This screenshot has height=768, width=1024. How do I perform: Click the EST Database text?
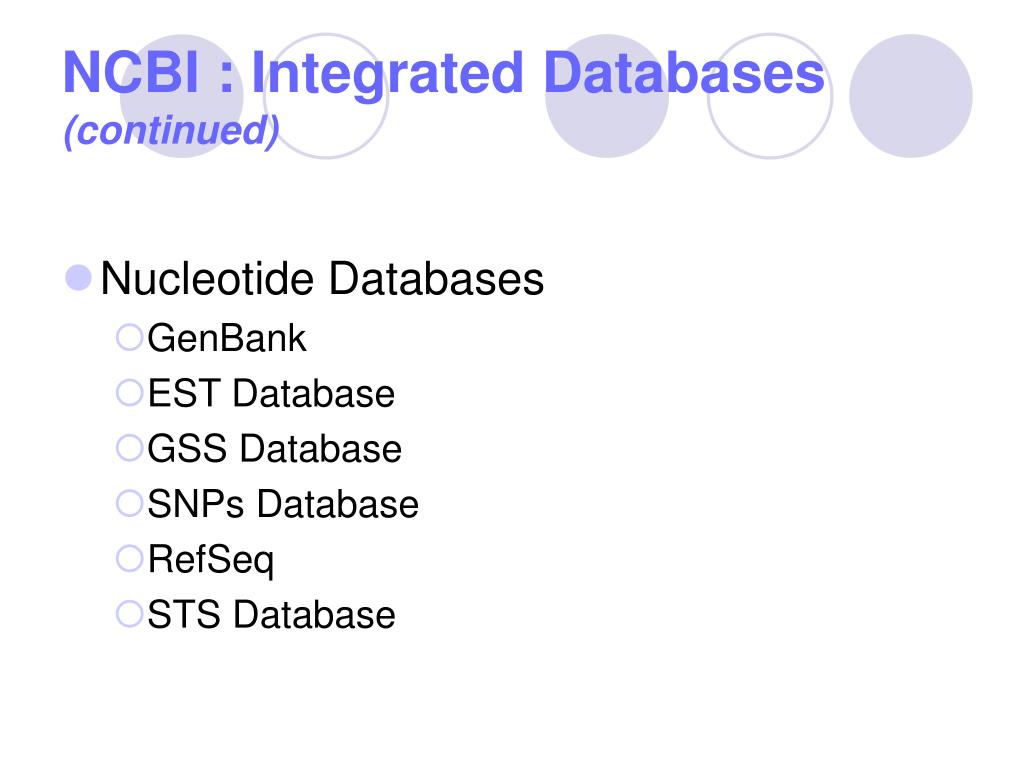271,394
